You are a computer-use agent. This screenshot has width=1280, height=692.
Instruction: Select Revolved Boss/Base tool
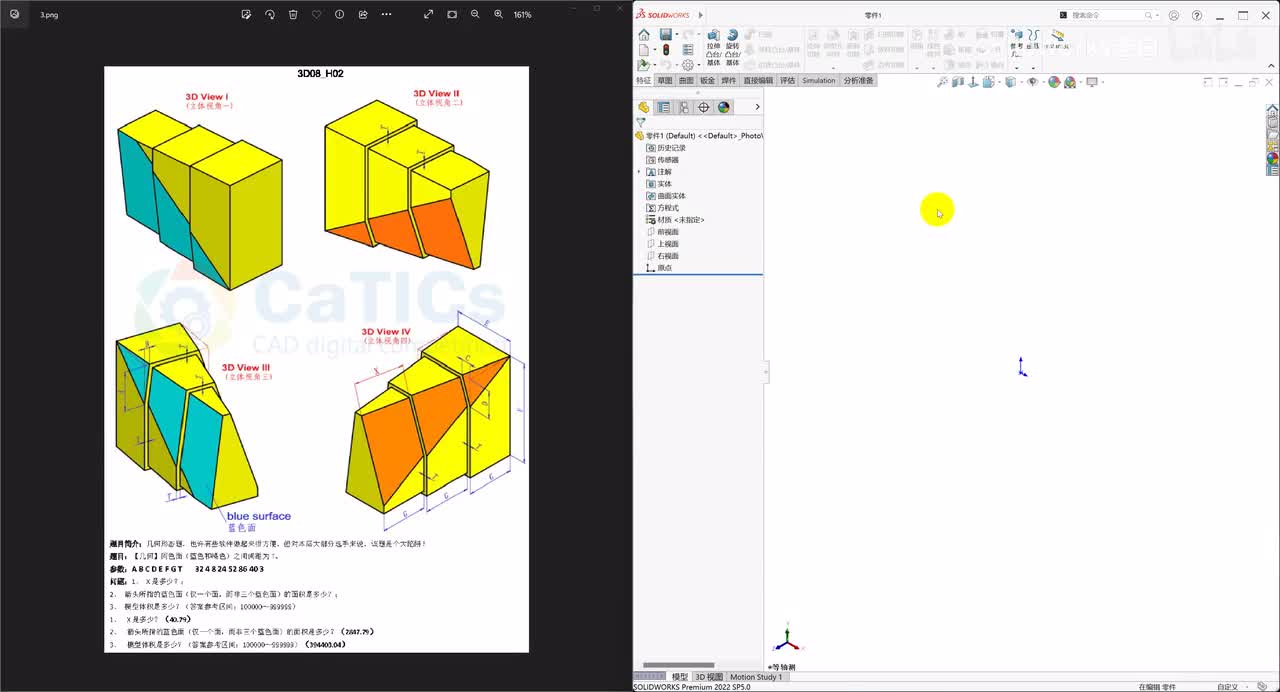(x=733, y=47)
